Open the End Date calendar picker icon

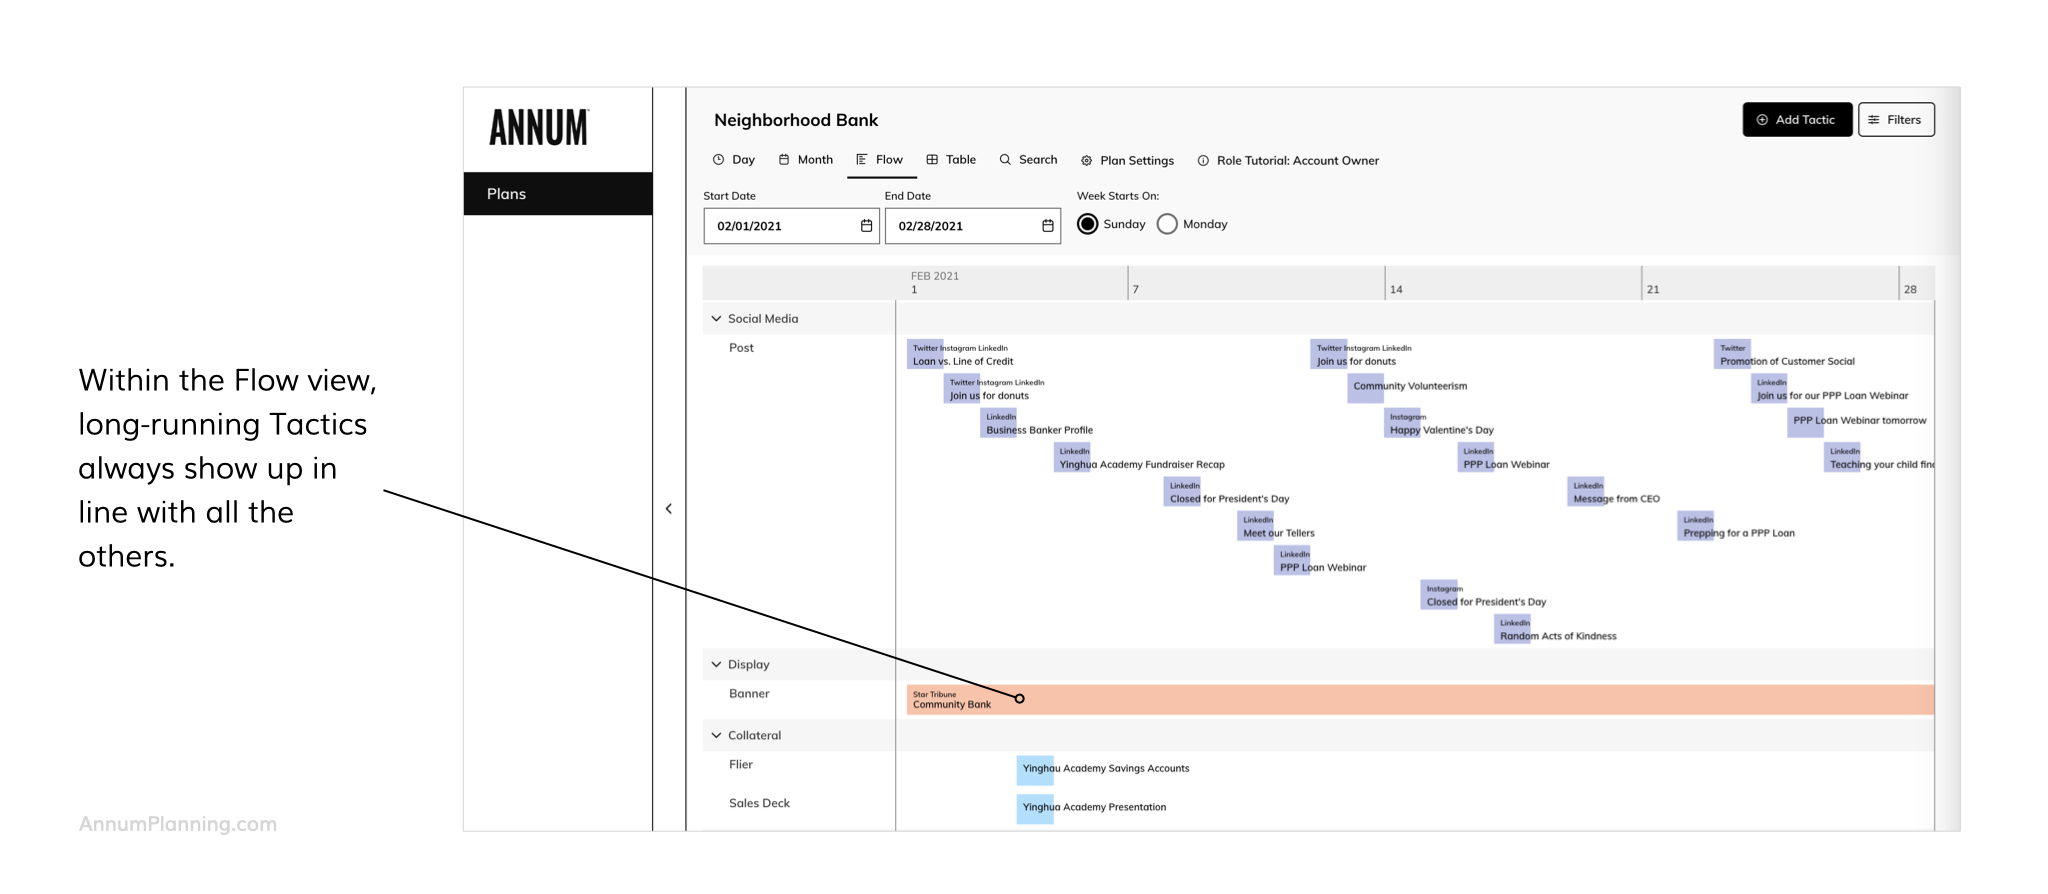1047,226
